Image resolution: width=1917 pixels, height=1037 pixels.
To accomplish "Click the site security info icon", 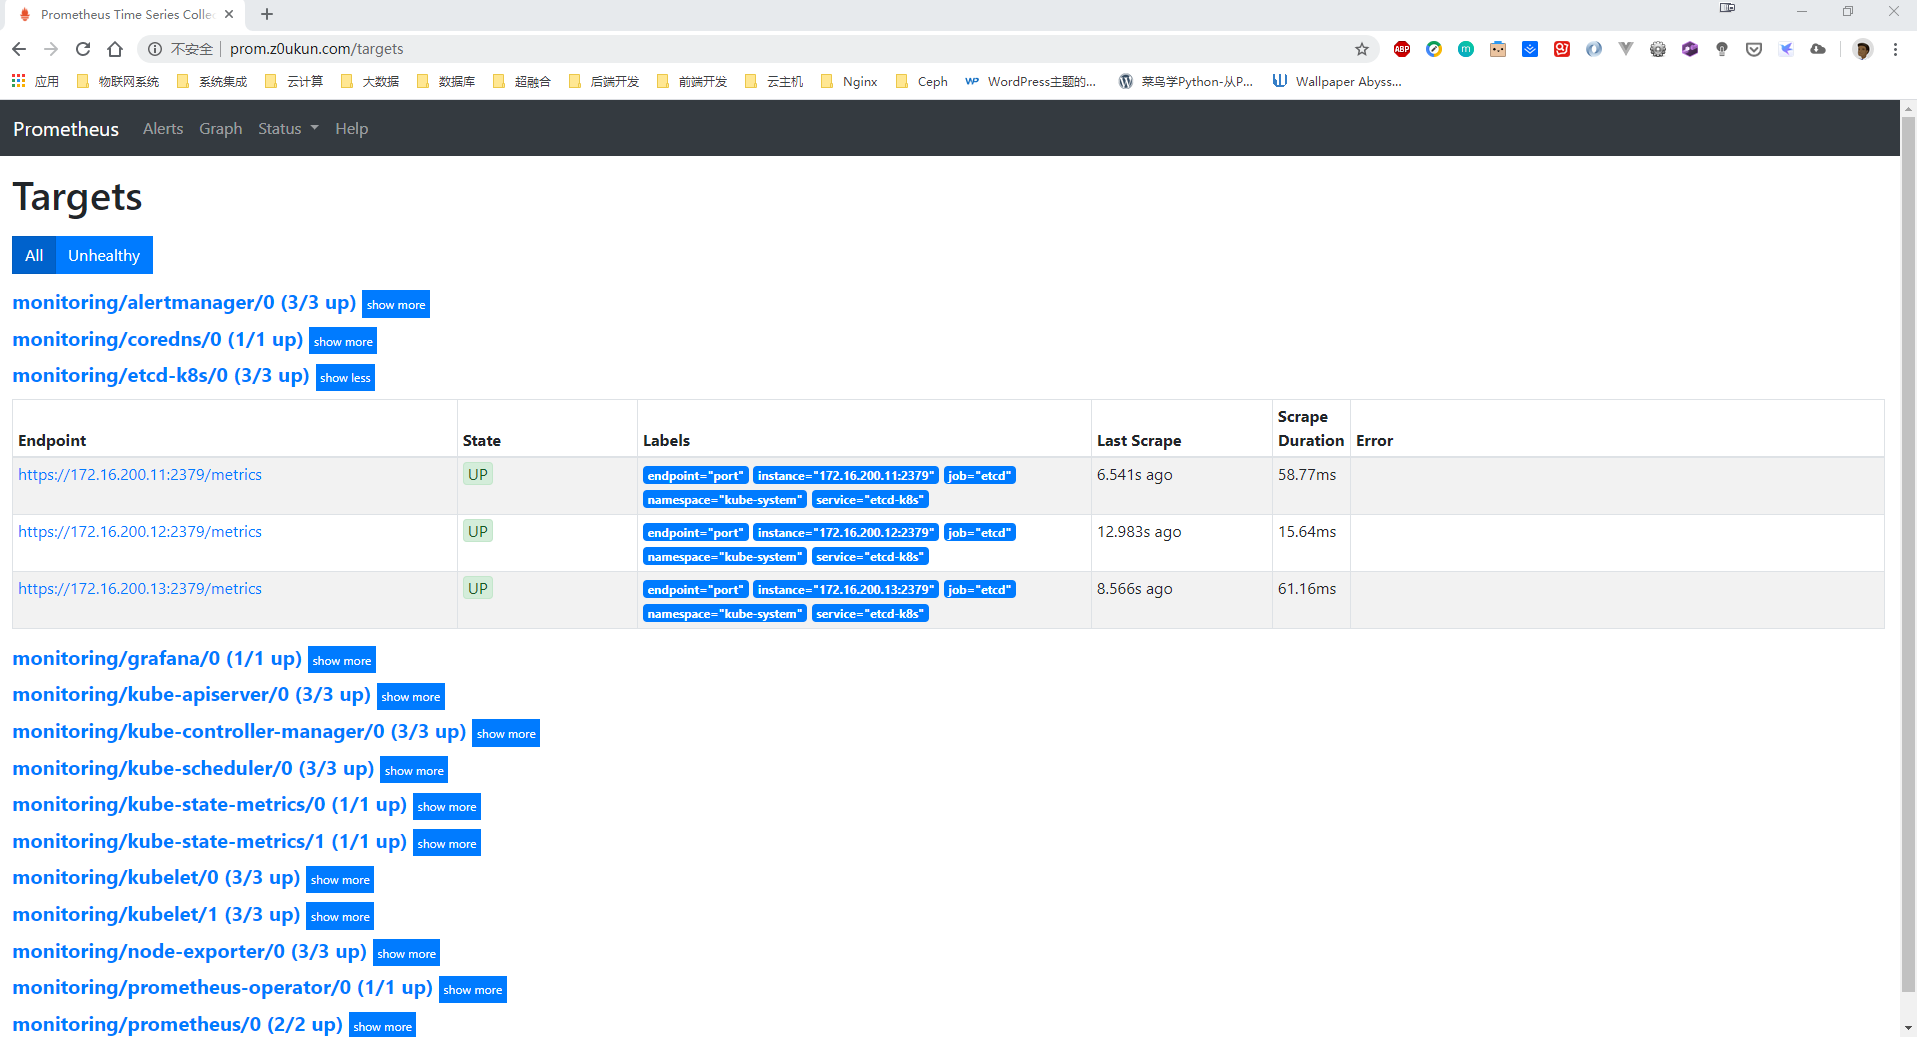I will pos(155,49).
